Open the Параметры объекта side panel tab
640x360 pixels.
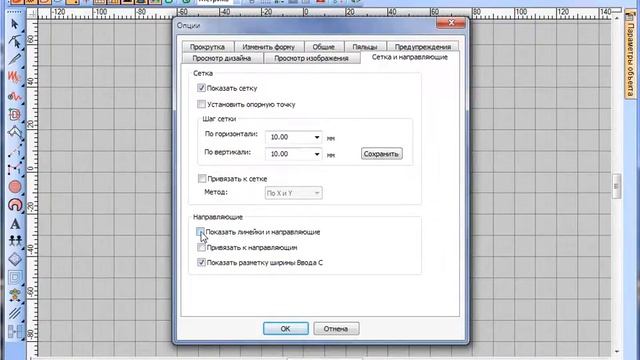(x=631, y=56)
